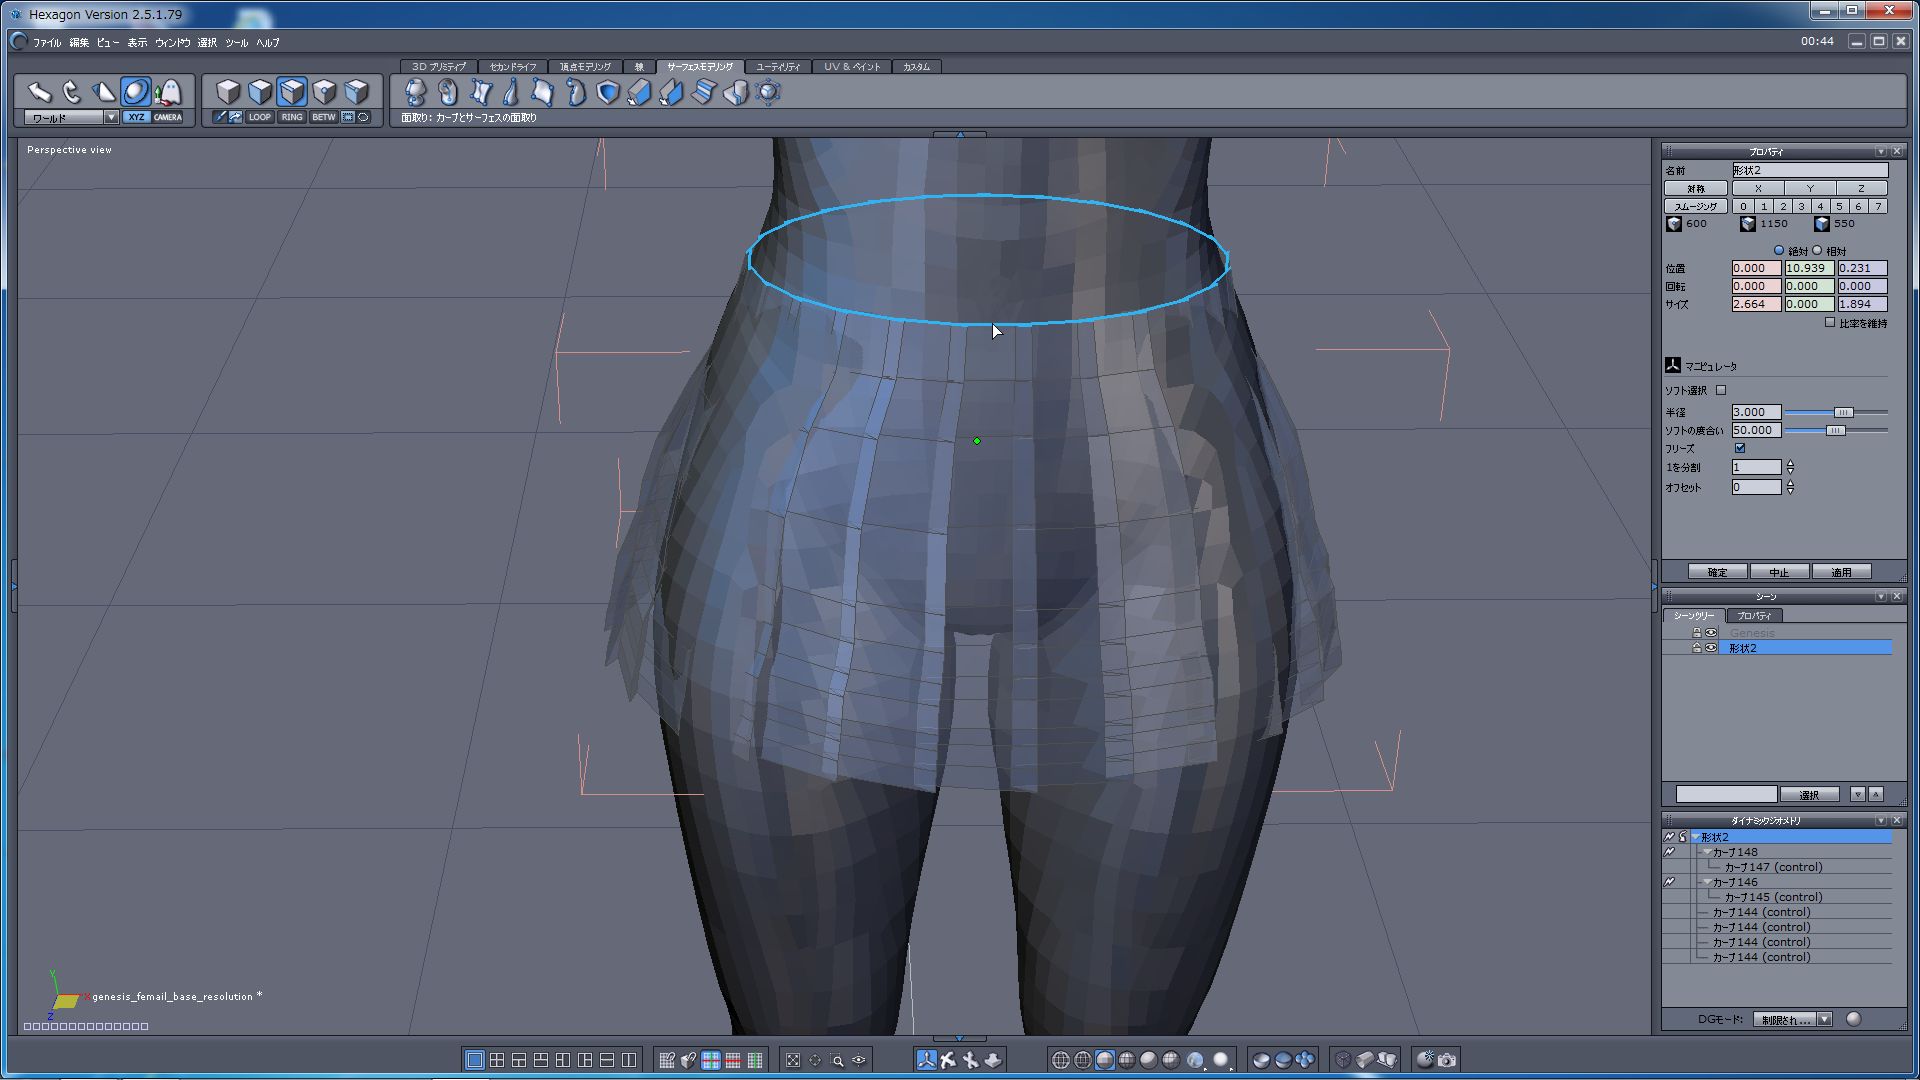Toggle the ソフト選択 checkbox
The width and height of the screenshot is (1920, 1080).
pyautogui.click(x=1721, y=390)
